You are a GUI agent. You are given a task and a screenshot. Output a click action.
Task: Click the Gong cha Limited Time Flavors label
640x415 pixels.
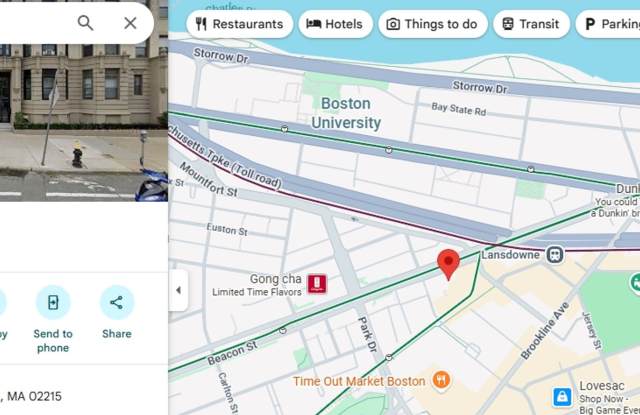pyautogui.click(x=257, y=285)
